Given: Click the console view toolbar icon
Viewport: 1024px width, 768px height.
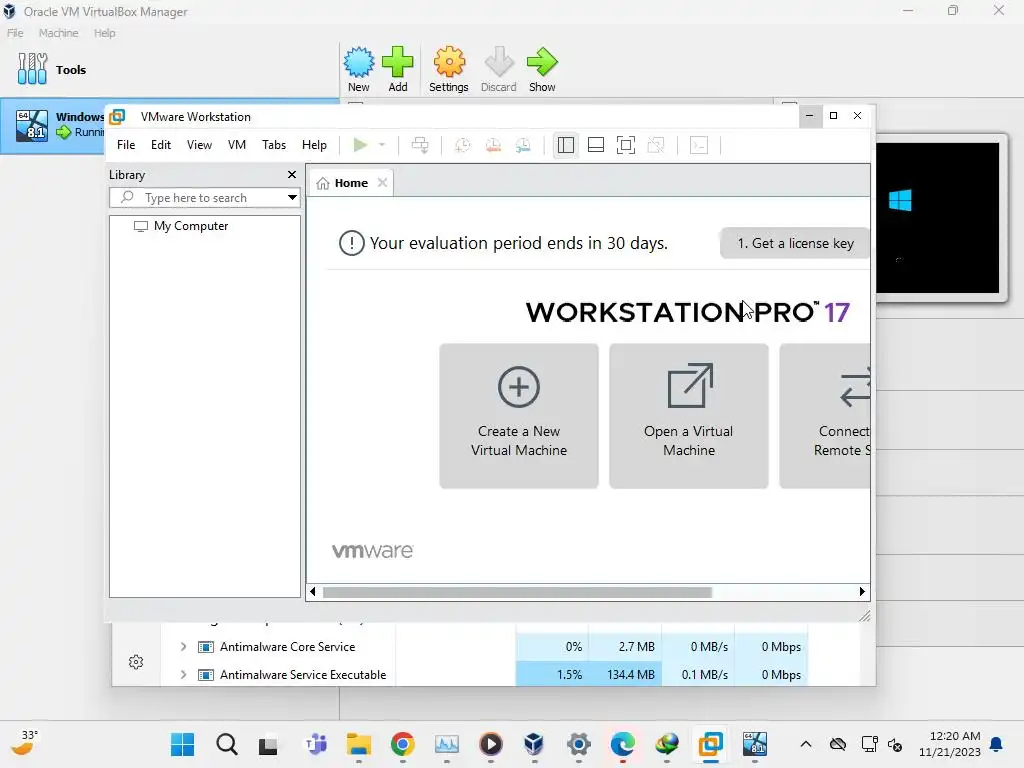Looking at the screenshot, I should click(699, 145).
